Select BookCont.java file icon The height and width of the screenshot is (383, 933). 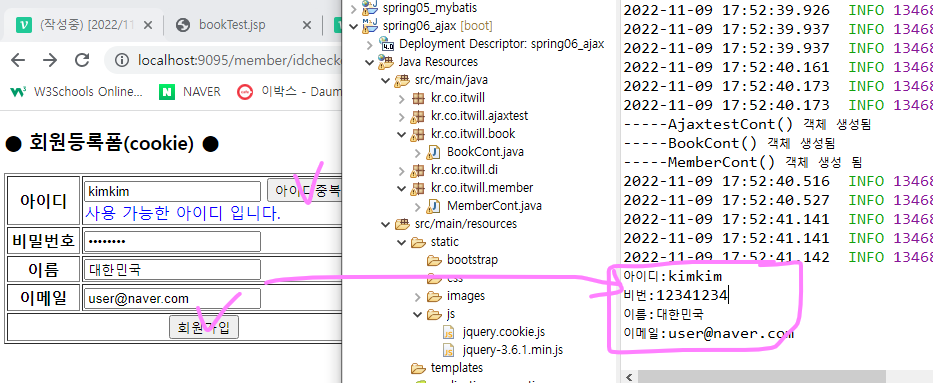(435, 152)
